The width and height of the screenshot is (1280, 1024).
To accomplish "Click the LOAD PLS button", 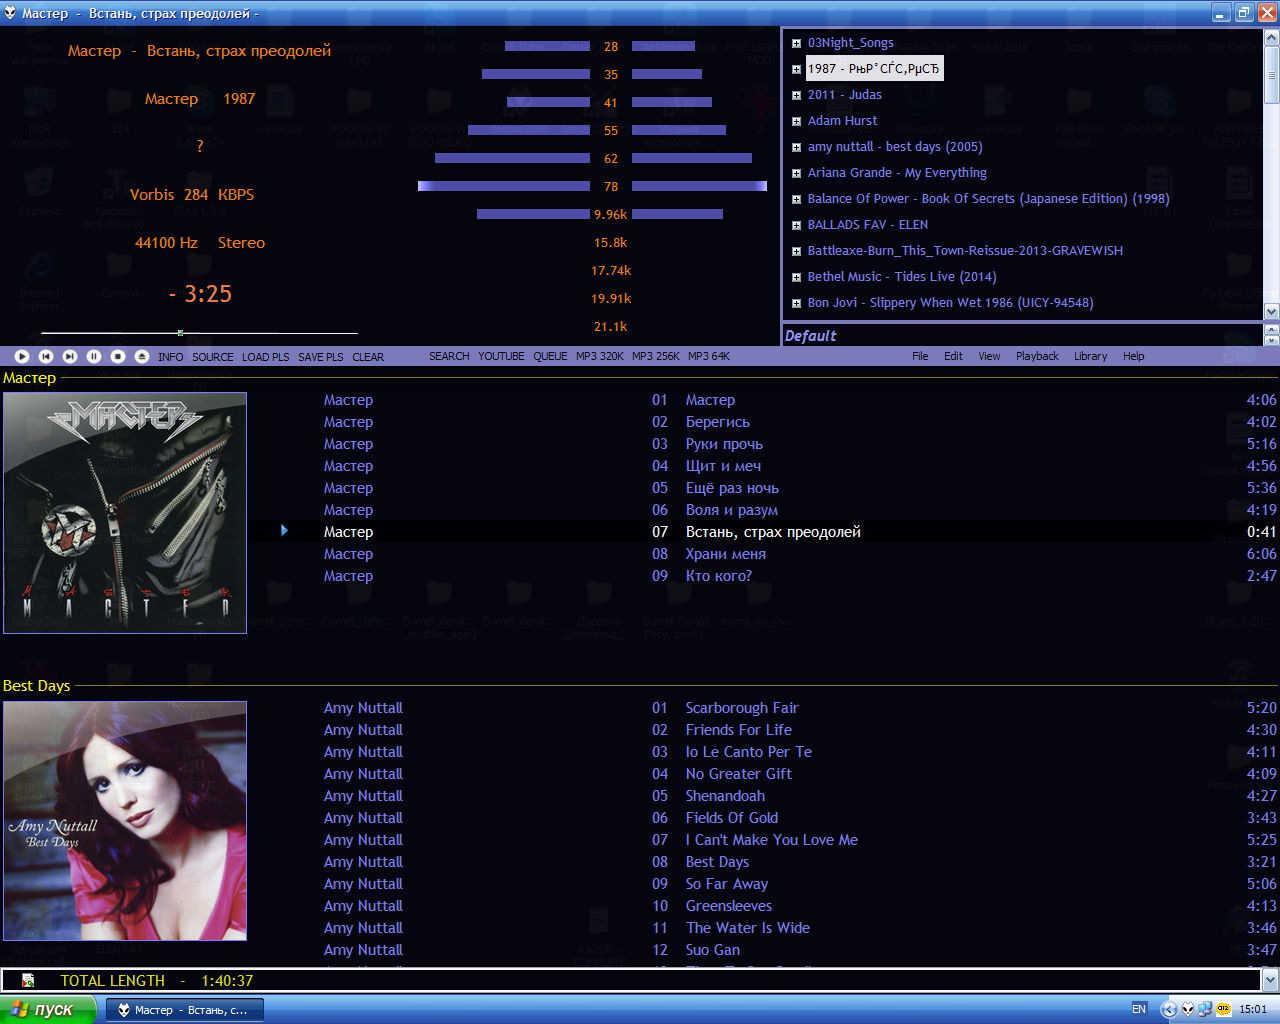I will tap(265, 357).
